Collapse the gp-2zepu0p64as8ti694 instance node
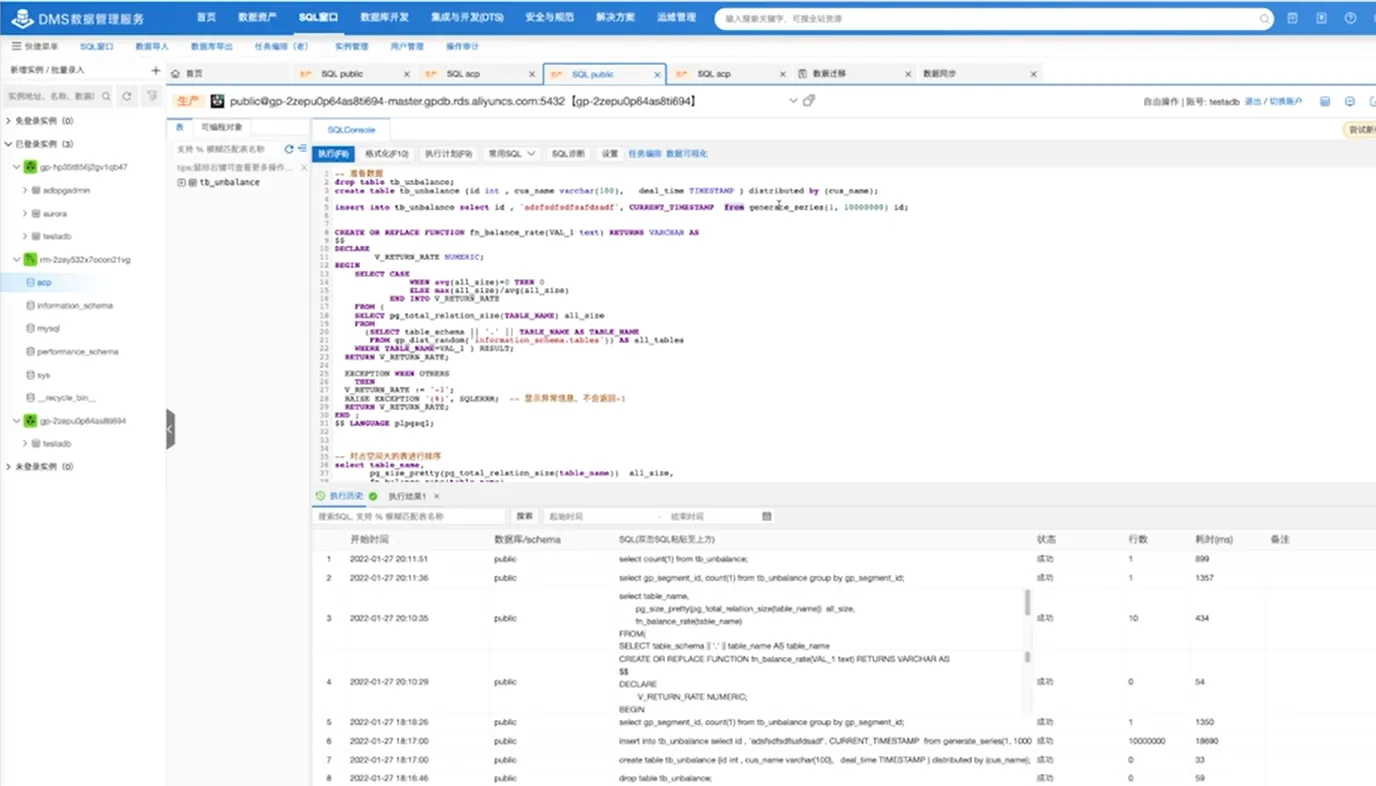Viewport: 1376px width, 786px height. [x=17, y=421]
